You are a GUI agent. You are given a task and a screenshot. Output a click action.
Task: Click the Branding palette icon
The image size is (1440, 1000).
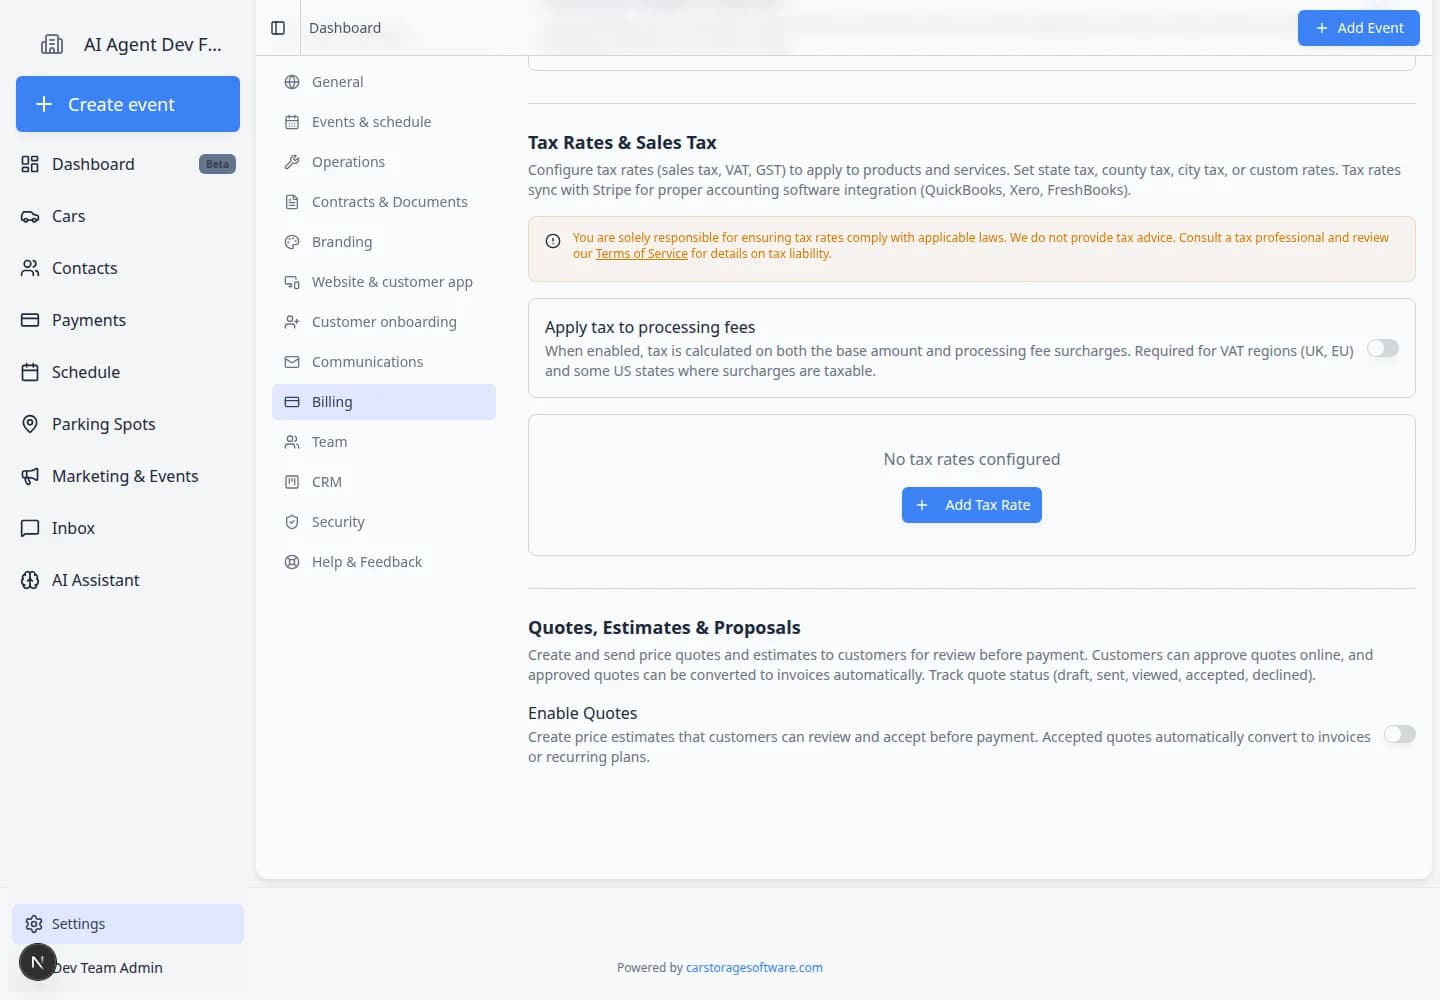coord(292,242)
